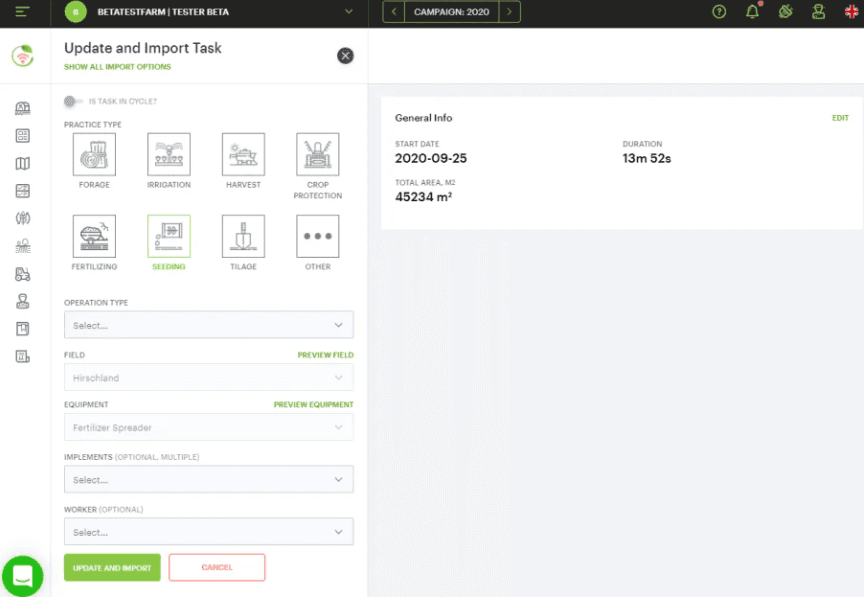Open the help question mark icon
The image size is (864, 597).
(x=719, y=12)
